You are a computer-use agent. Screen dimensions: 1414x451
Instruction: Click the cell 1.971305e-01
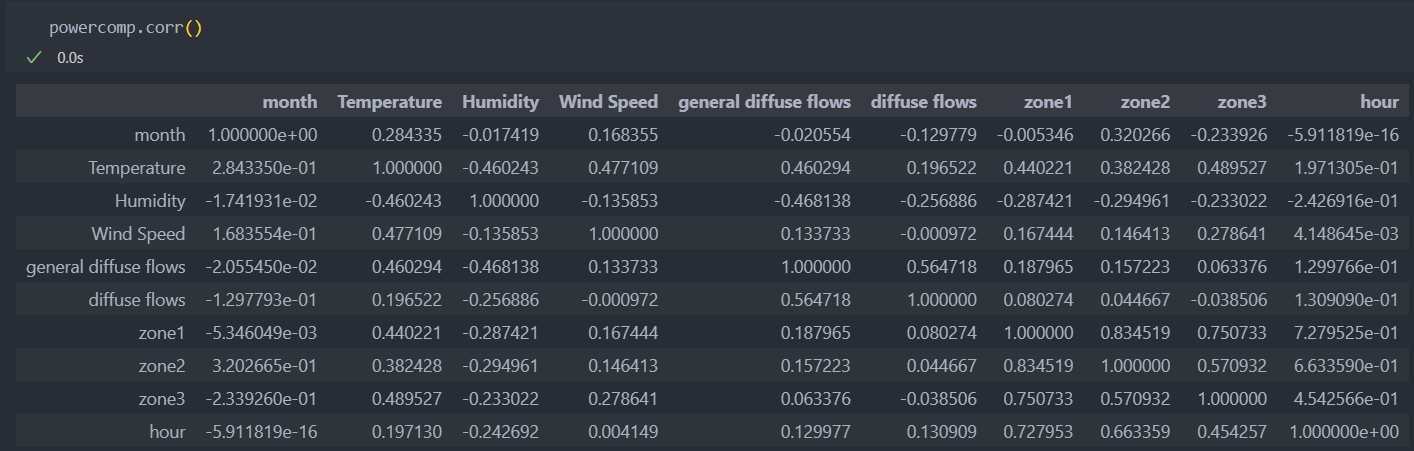[1347, 168]
